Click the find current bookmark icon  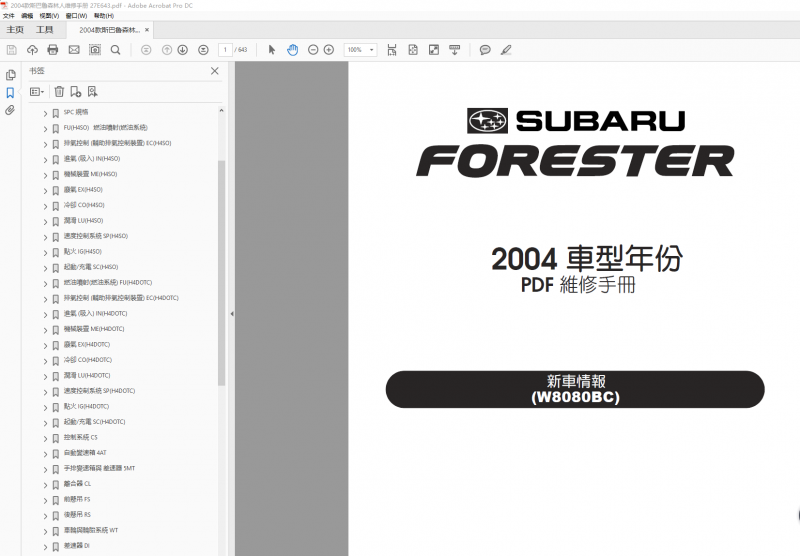[92, 92]
